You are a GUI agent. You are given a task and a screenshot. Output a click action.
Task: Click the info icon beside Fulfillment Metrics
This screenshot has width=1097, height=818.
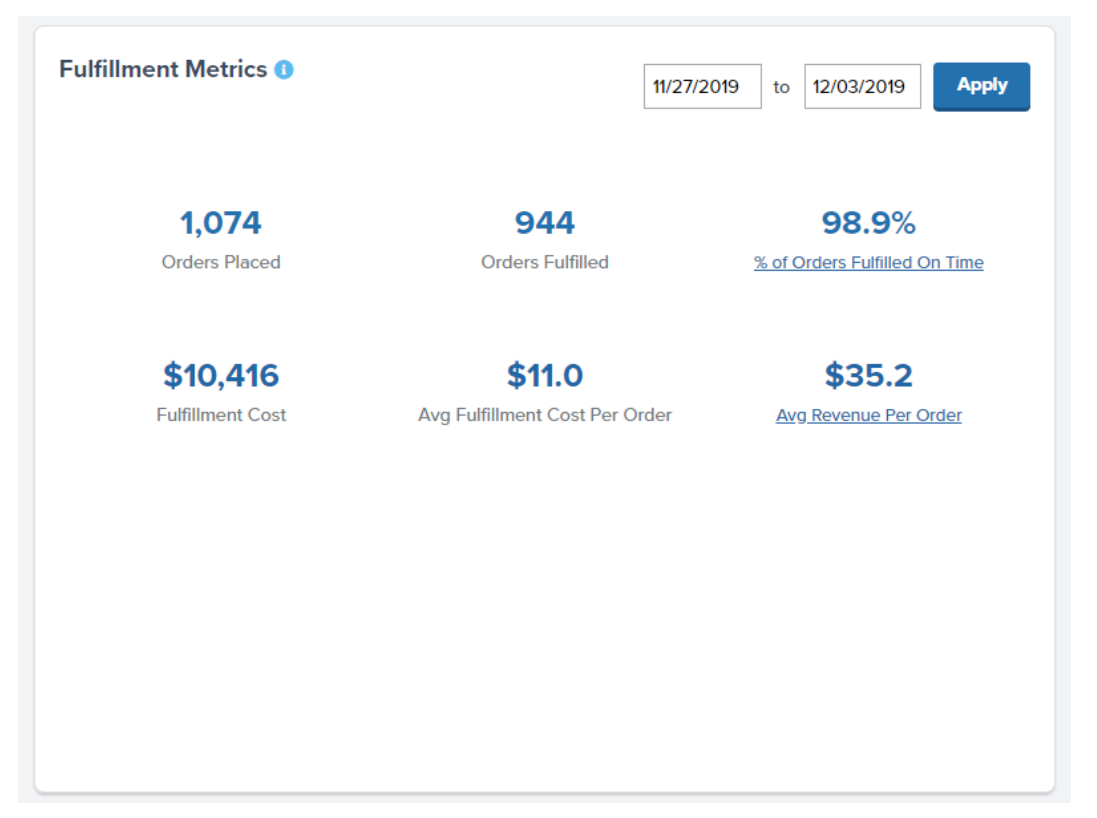click(284, 70)
